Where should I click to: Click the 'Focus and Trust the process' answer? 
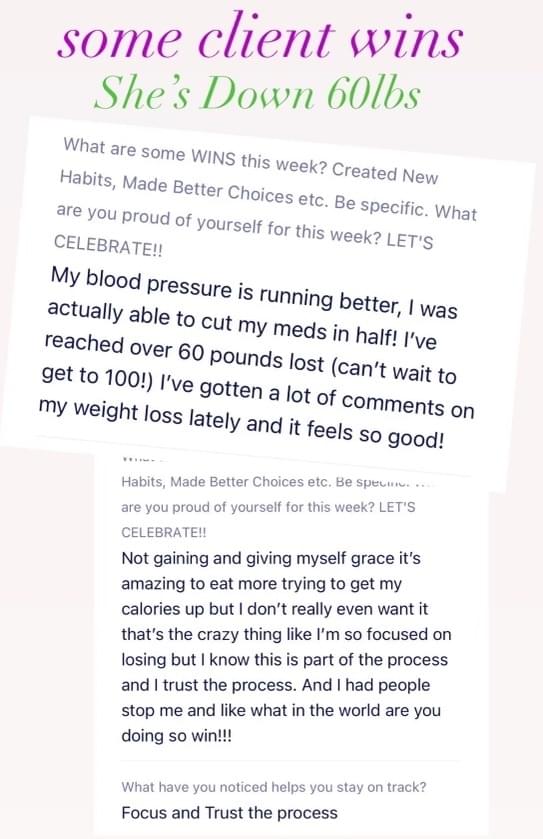tap(229, 813)
